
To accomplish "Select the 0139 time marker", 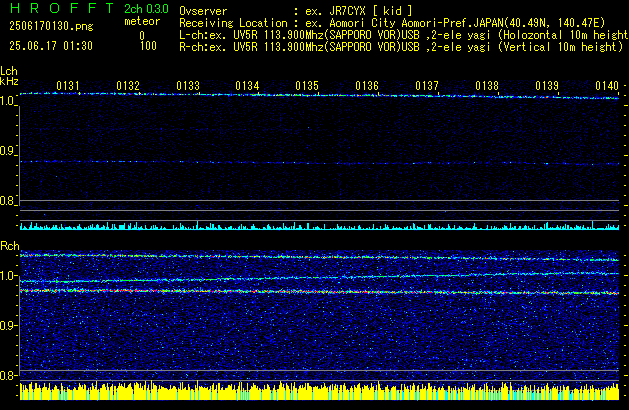I will point(547,86).
